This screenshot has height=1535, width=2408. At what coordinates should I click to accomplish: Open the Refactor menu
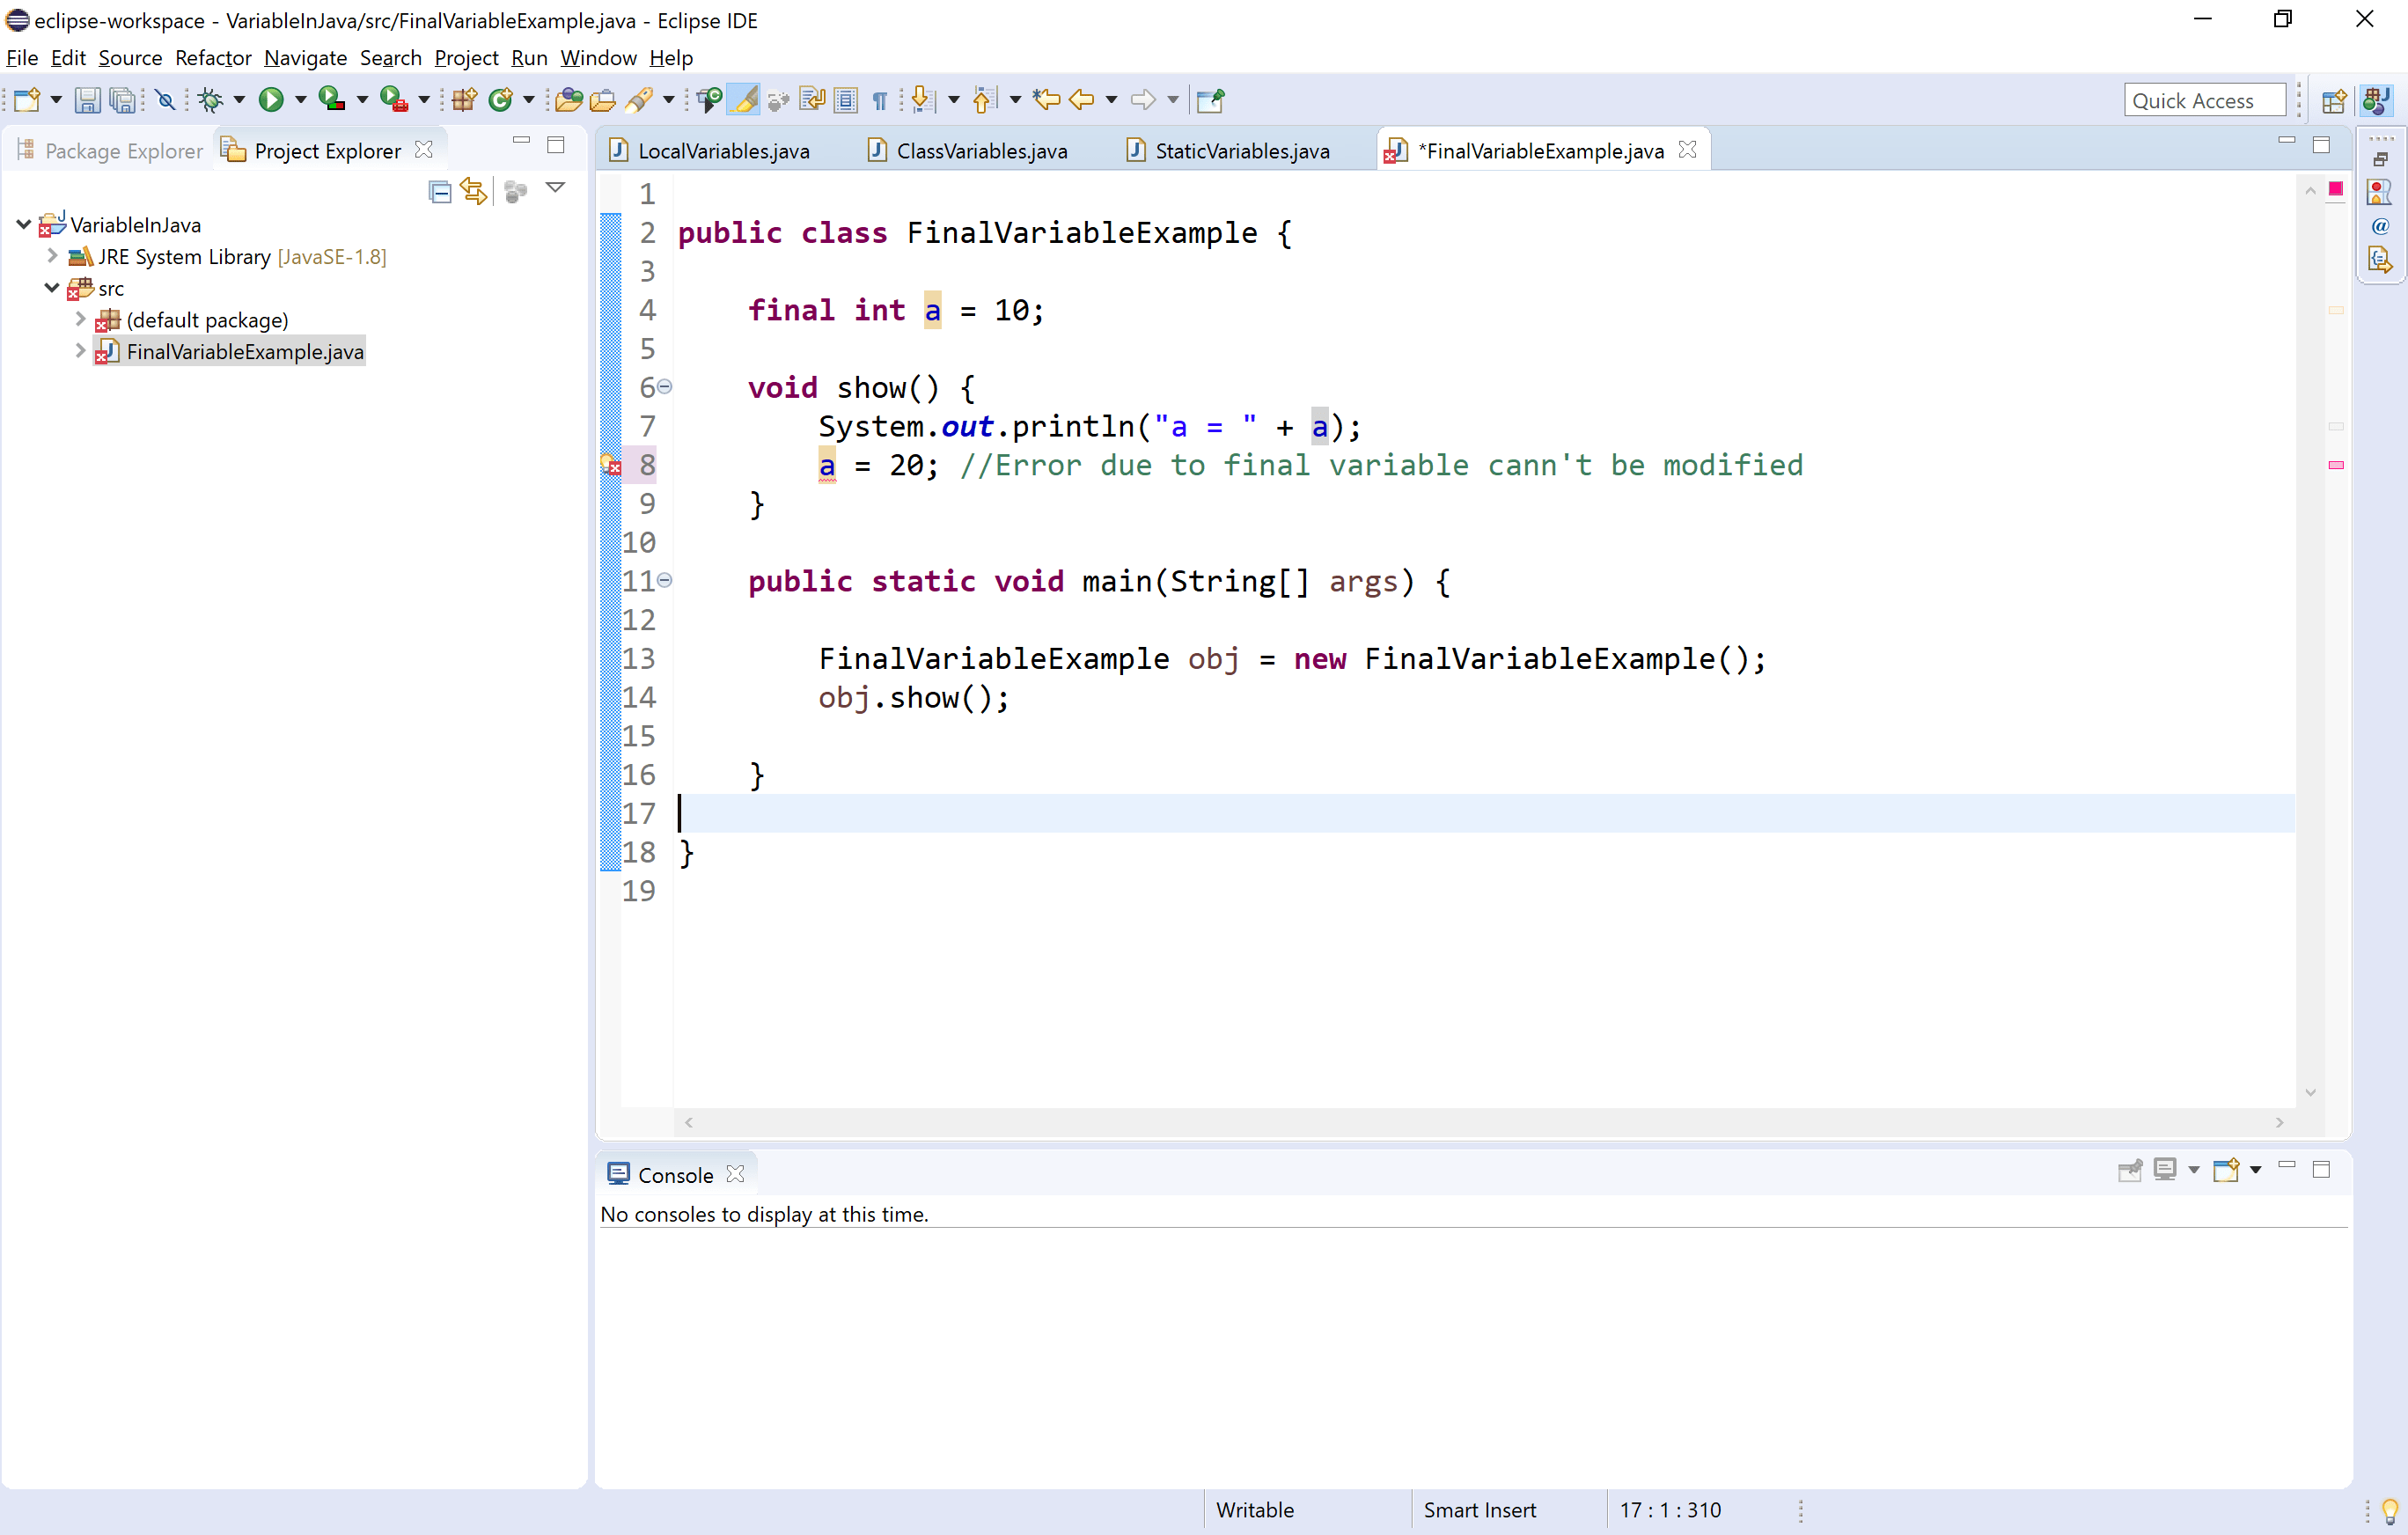point(212,58)
